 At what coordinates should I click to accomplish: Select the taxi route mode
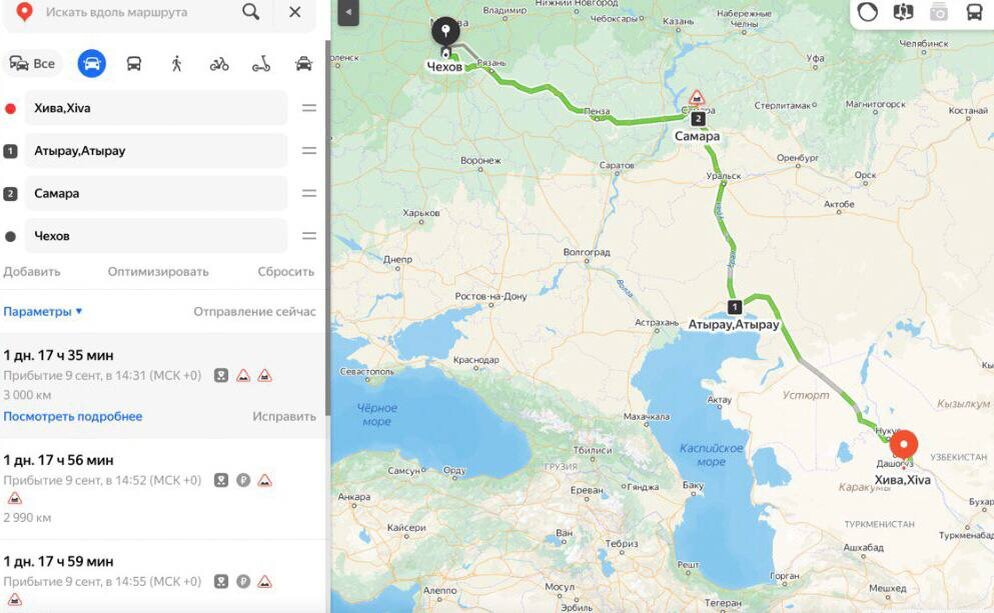point(304,63)
